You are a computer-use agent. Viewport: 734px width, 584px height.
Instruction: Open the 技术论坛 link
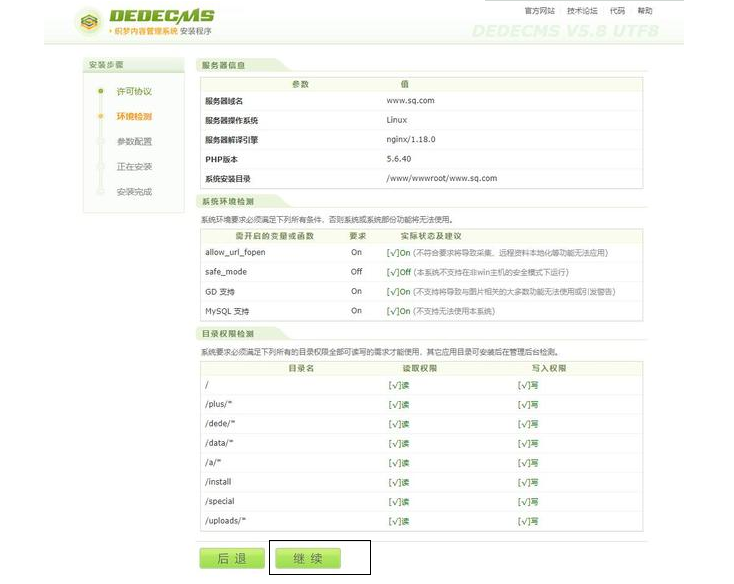(x=582, y=11)
